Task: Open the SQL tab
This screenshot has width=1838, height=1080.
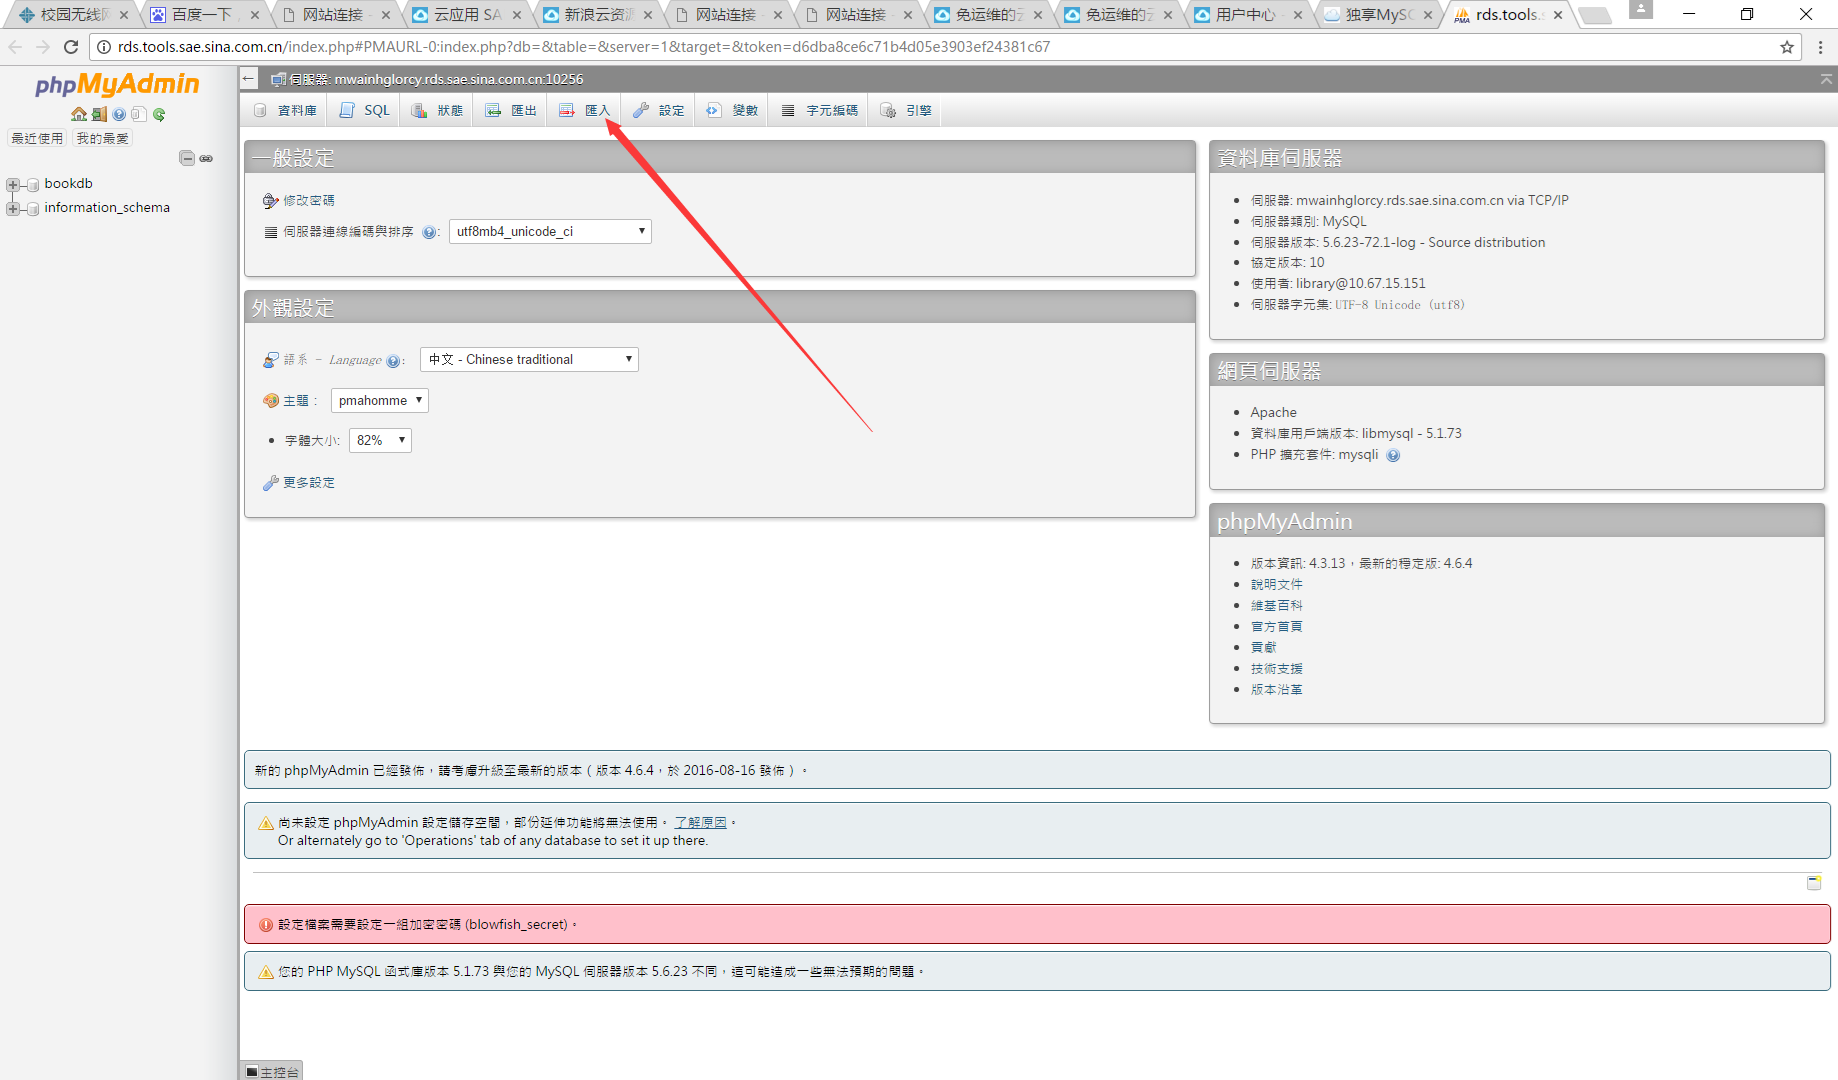Action: pos(364,111)
